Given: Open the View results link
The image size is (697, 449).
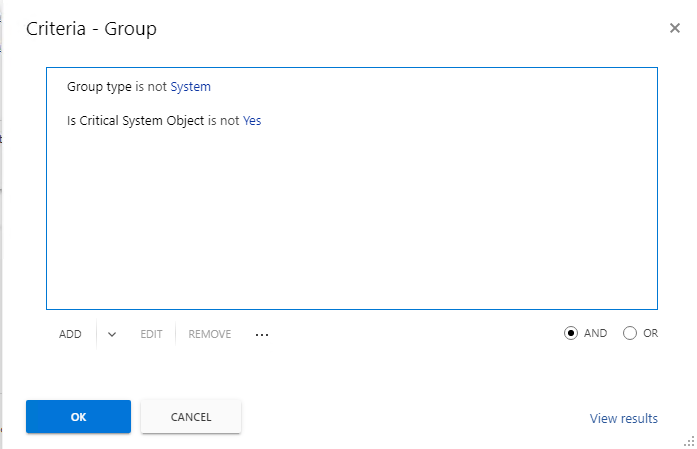Looking at the screenshot, I should [x=624, y=418].
